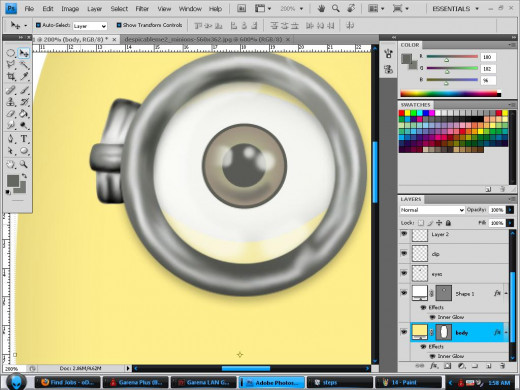Open the steps taskbar button
This screenshot has height=390, width=520.
pos(340,382)
